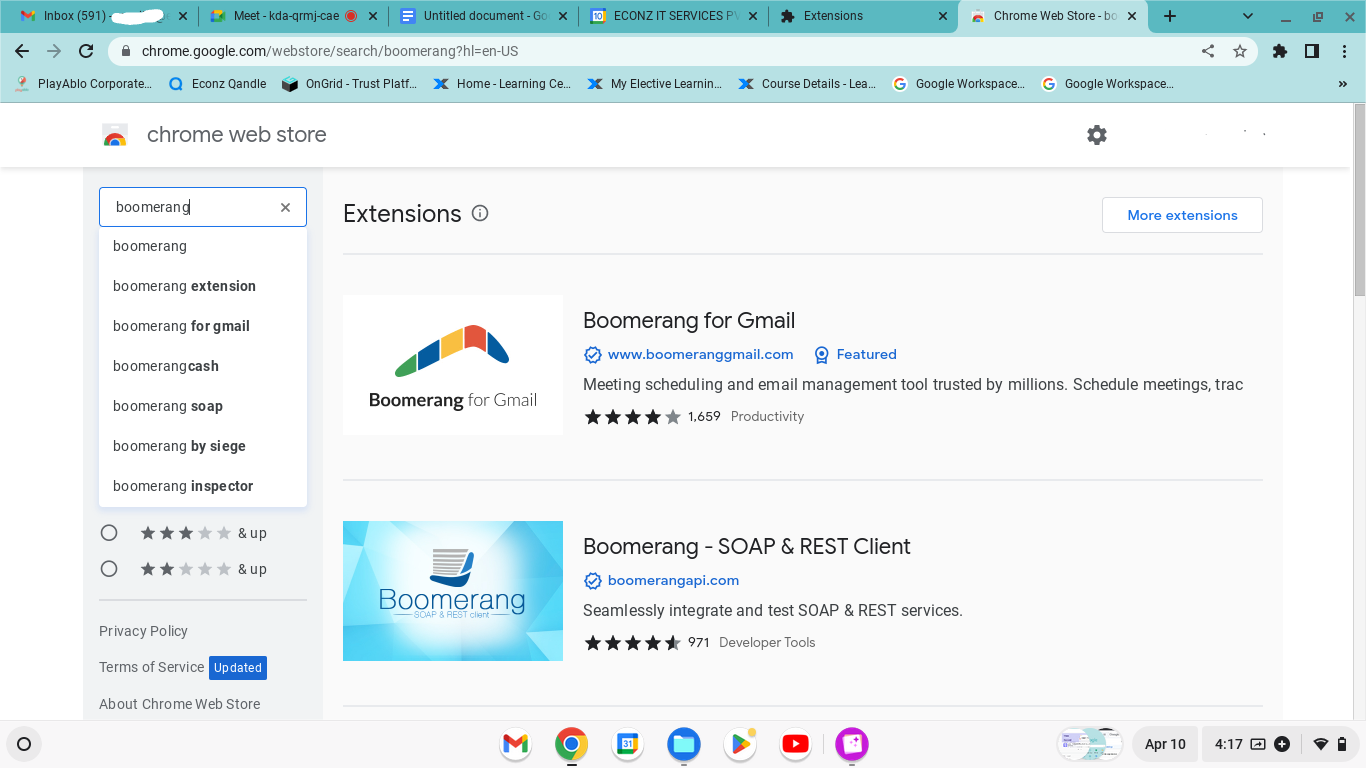The width and height of the screenshot is (1366, 768).
Task: Go back using the browser back arrow
Action: tap(22, 51)
